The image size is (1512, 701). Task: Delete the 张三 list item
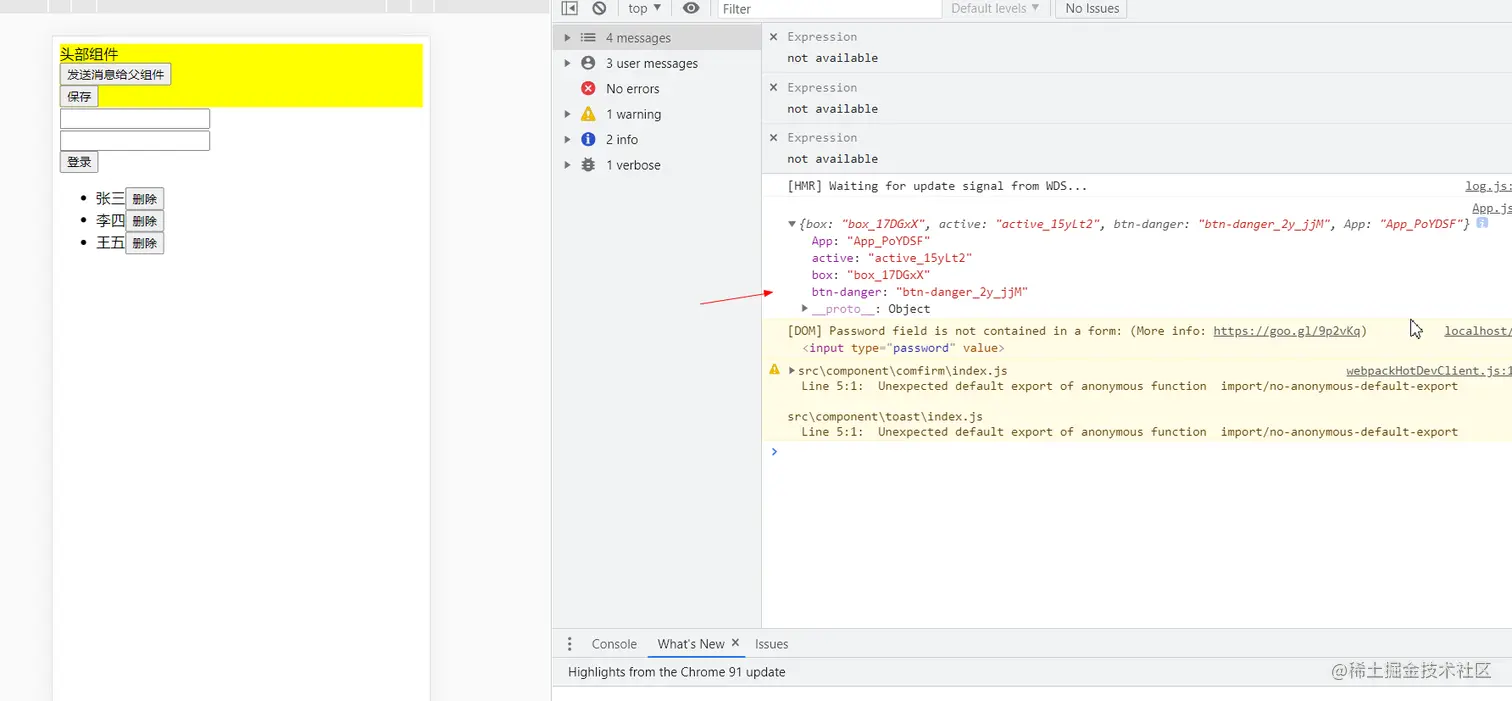point(144,199)
